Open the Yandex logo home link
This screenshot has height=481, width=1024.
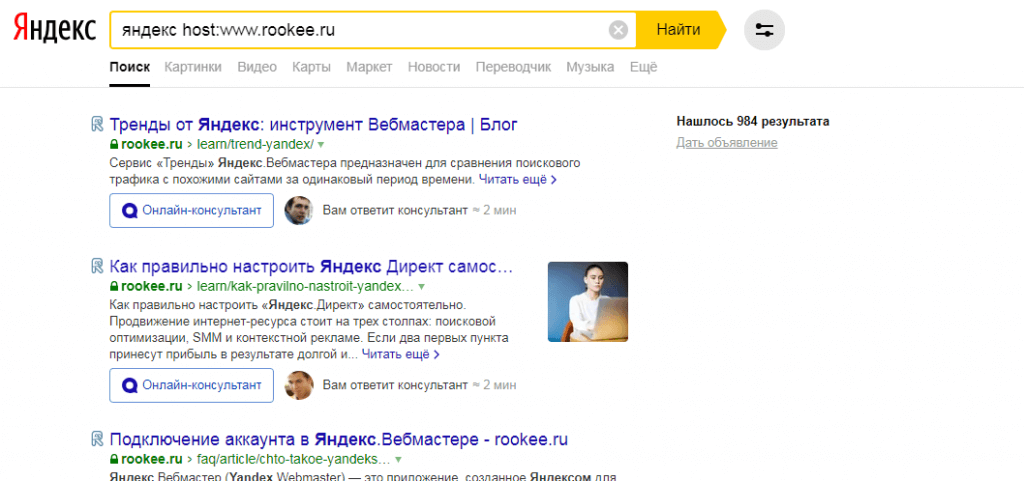[55, 29]
